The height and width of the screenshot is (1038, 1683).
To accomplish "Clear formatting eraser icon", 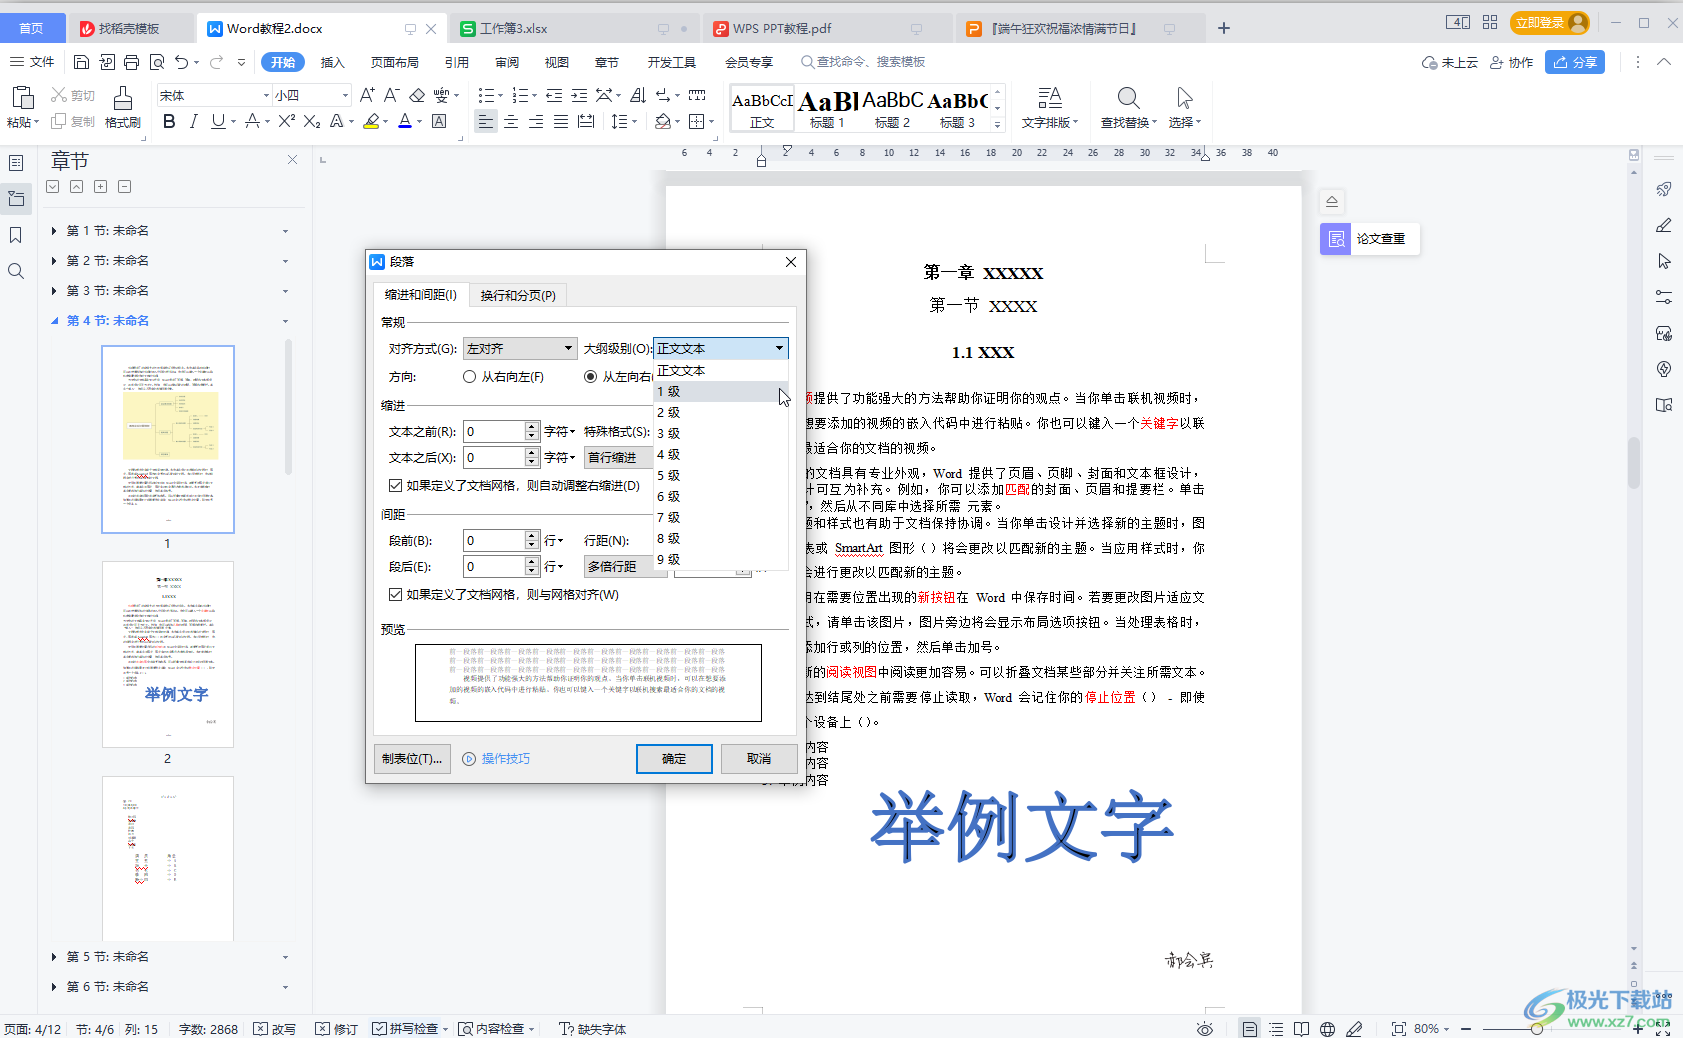I will point(417,95).
